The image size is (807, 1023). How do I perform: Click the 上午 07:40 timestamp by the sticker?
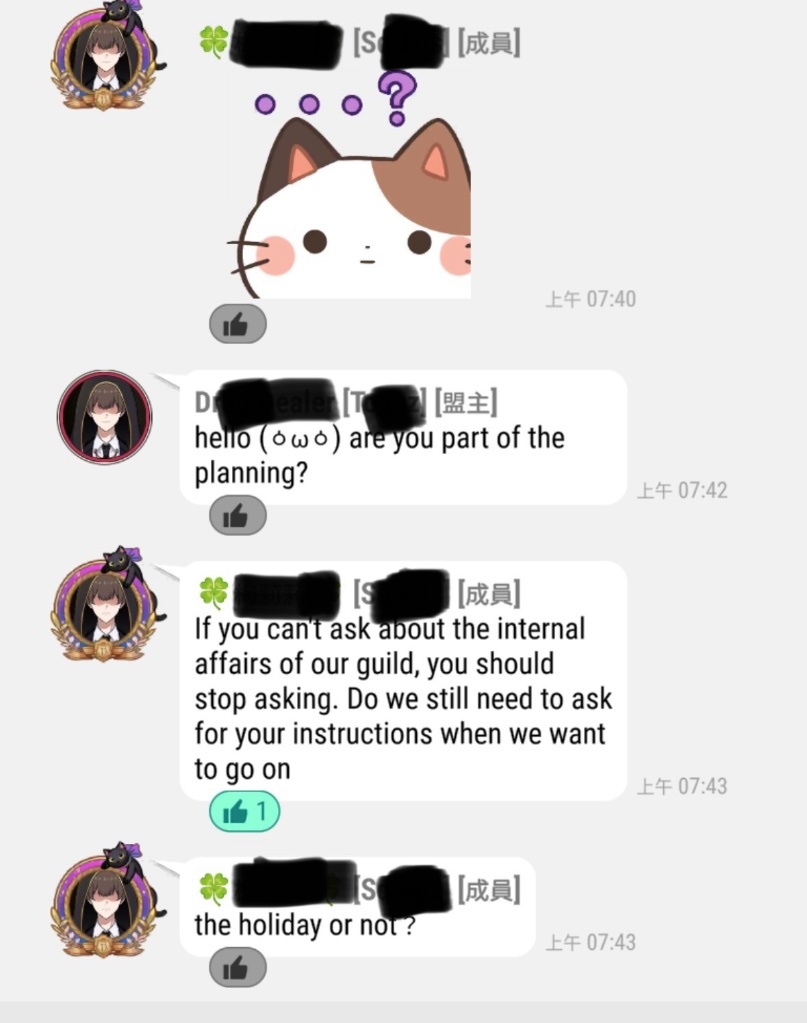click(590, 299)
